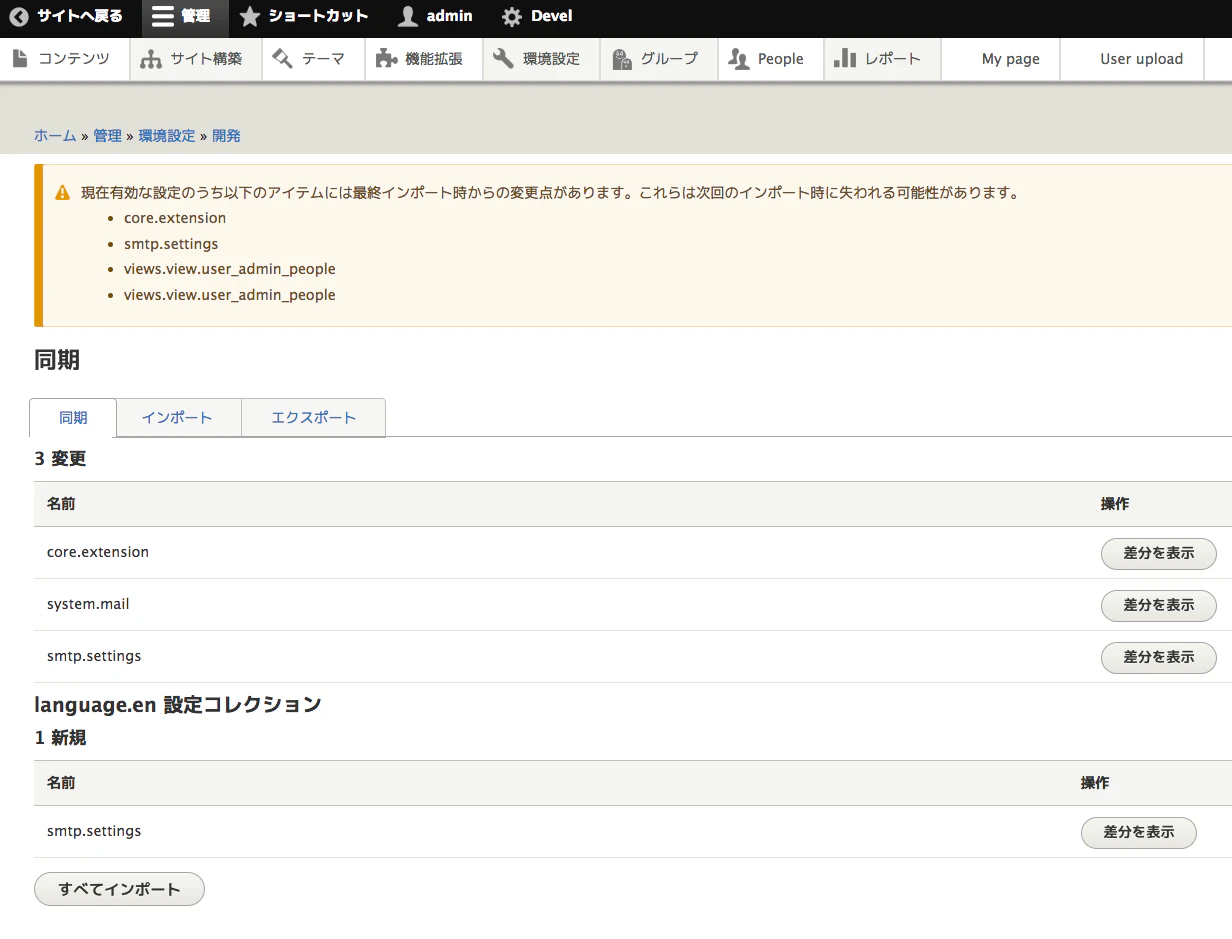Show diff for core.extension
Screen dimensions: 1232x939
click(1158, 553)
